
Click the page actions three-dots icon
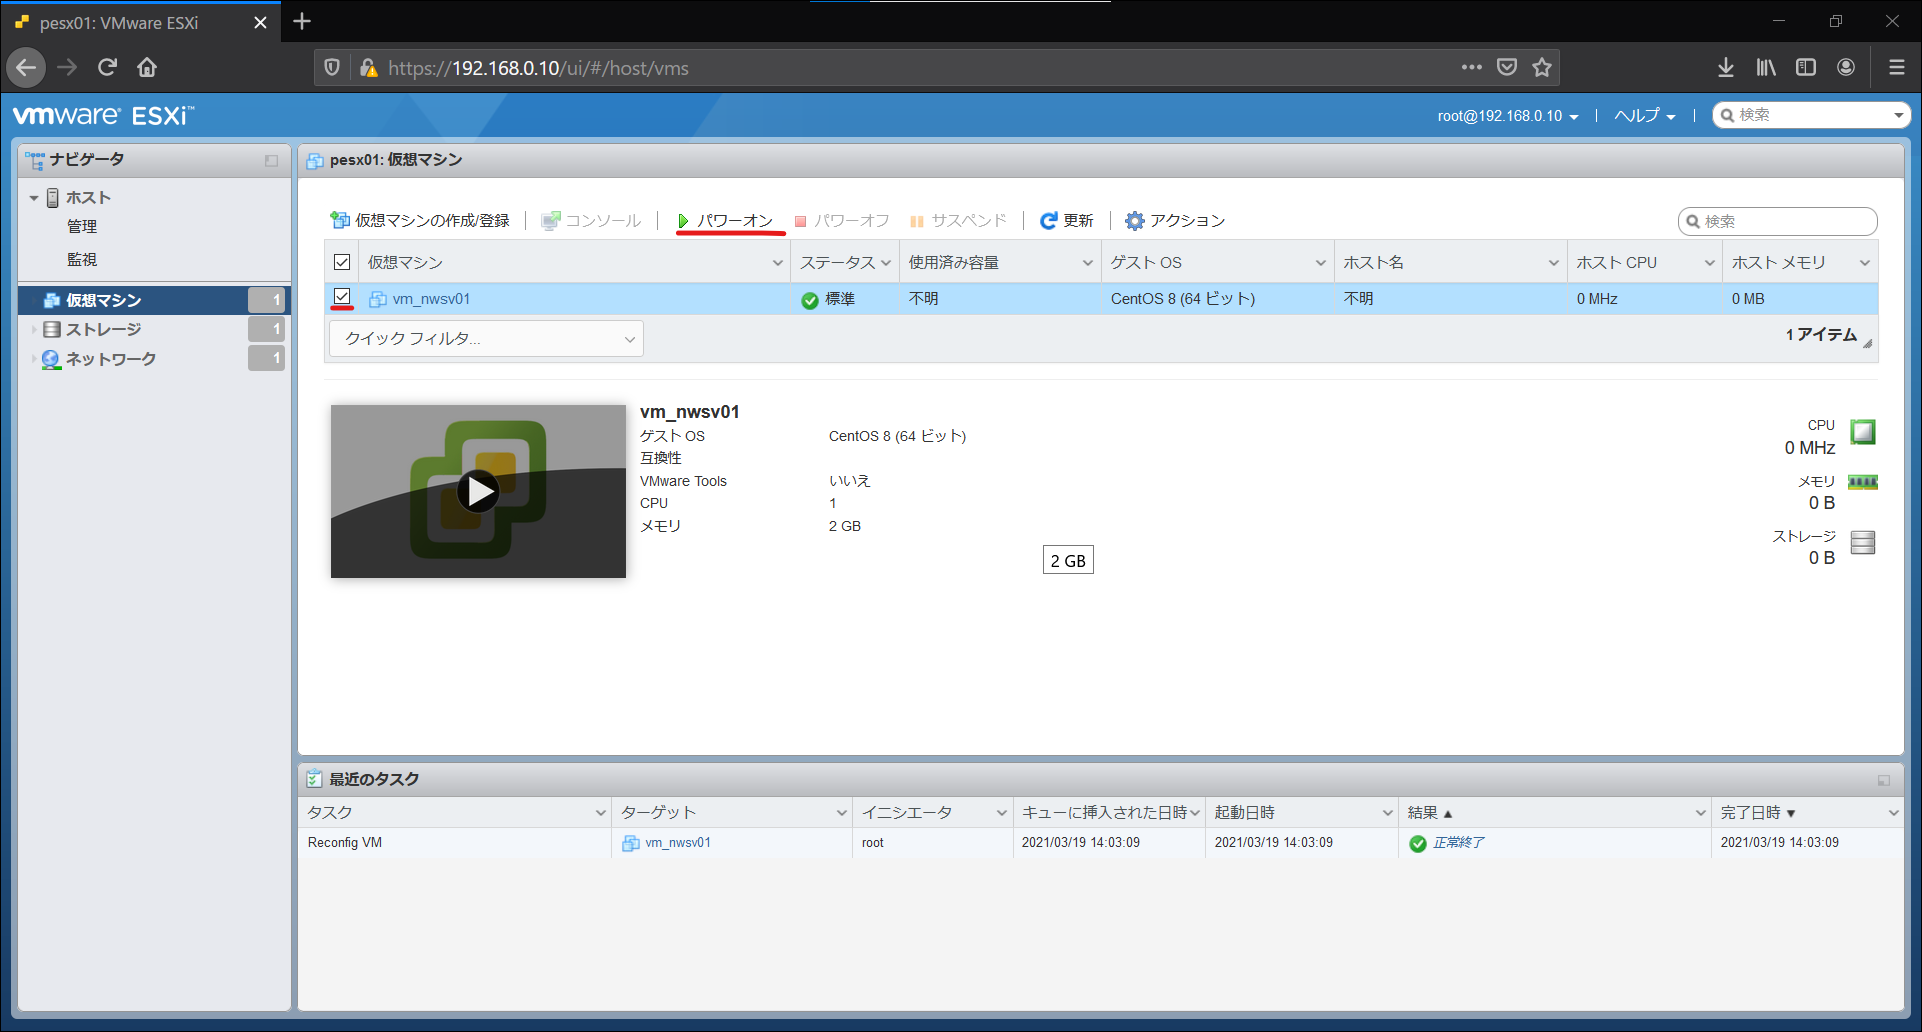point(1471,68)
